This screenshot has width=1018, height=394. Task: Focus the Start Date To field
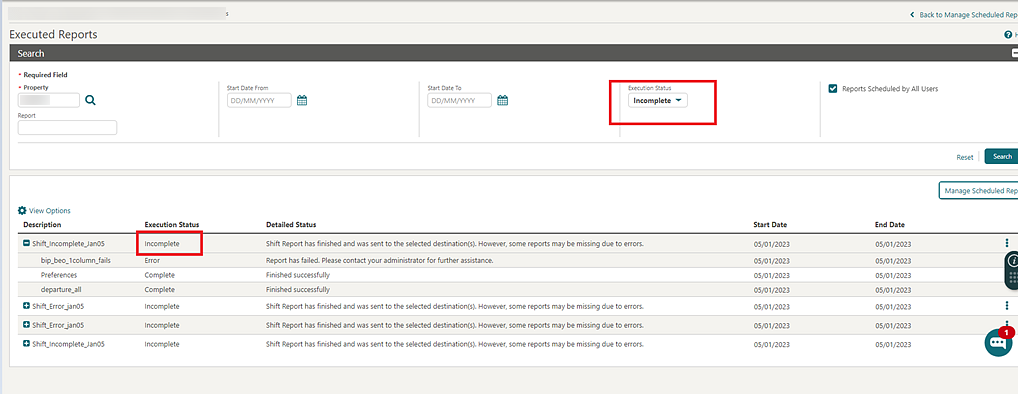(x=460, y=101)
